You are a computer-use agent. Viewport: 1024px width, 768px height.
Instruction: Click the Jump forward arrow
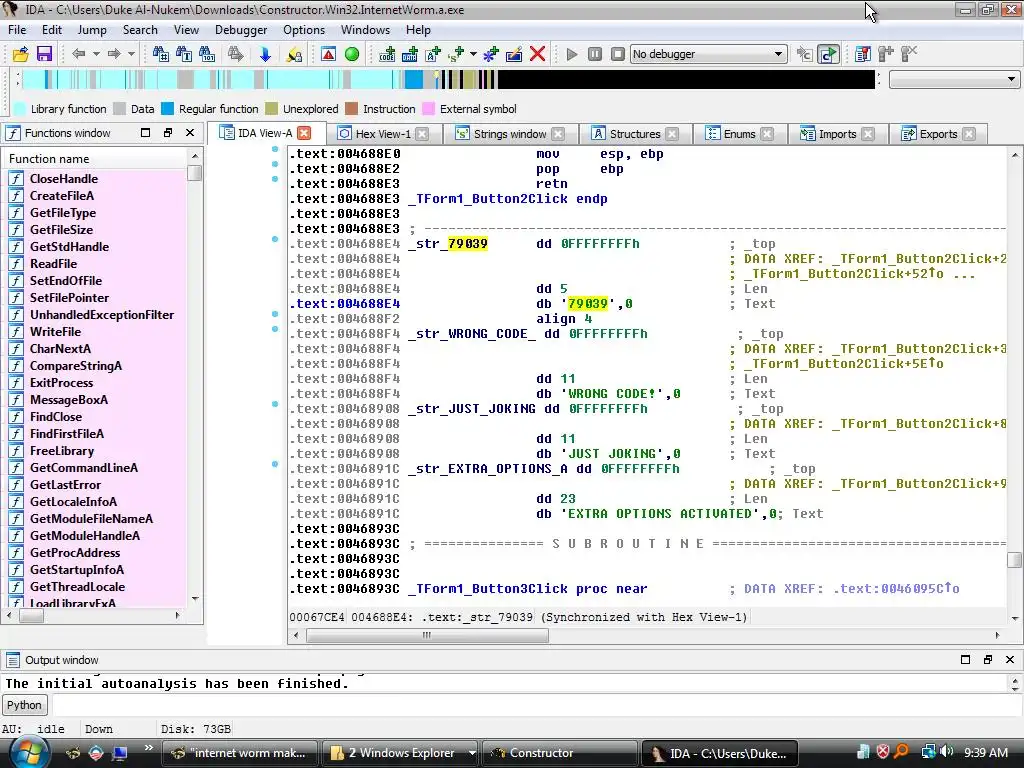click(114, 54)
